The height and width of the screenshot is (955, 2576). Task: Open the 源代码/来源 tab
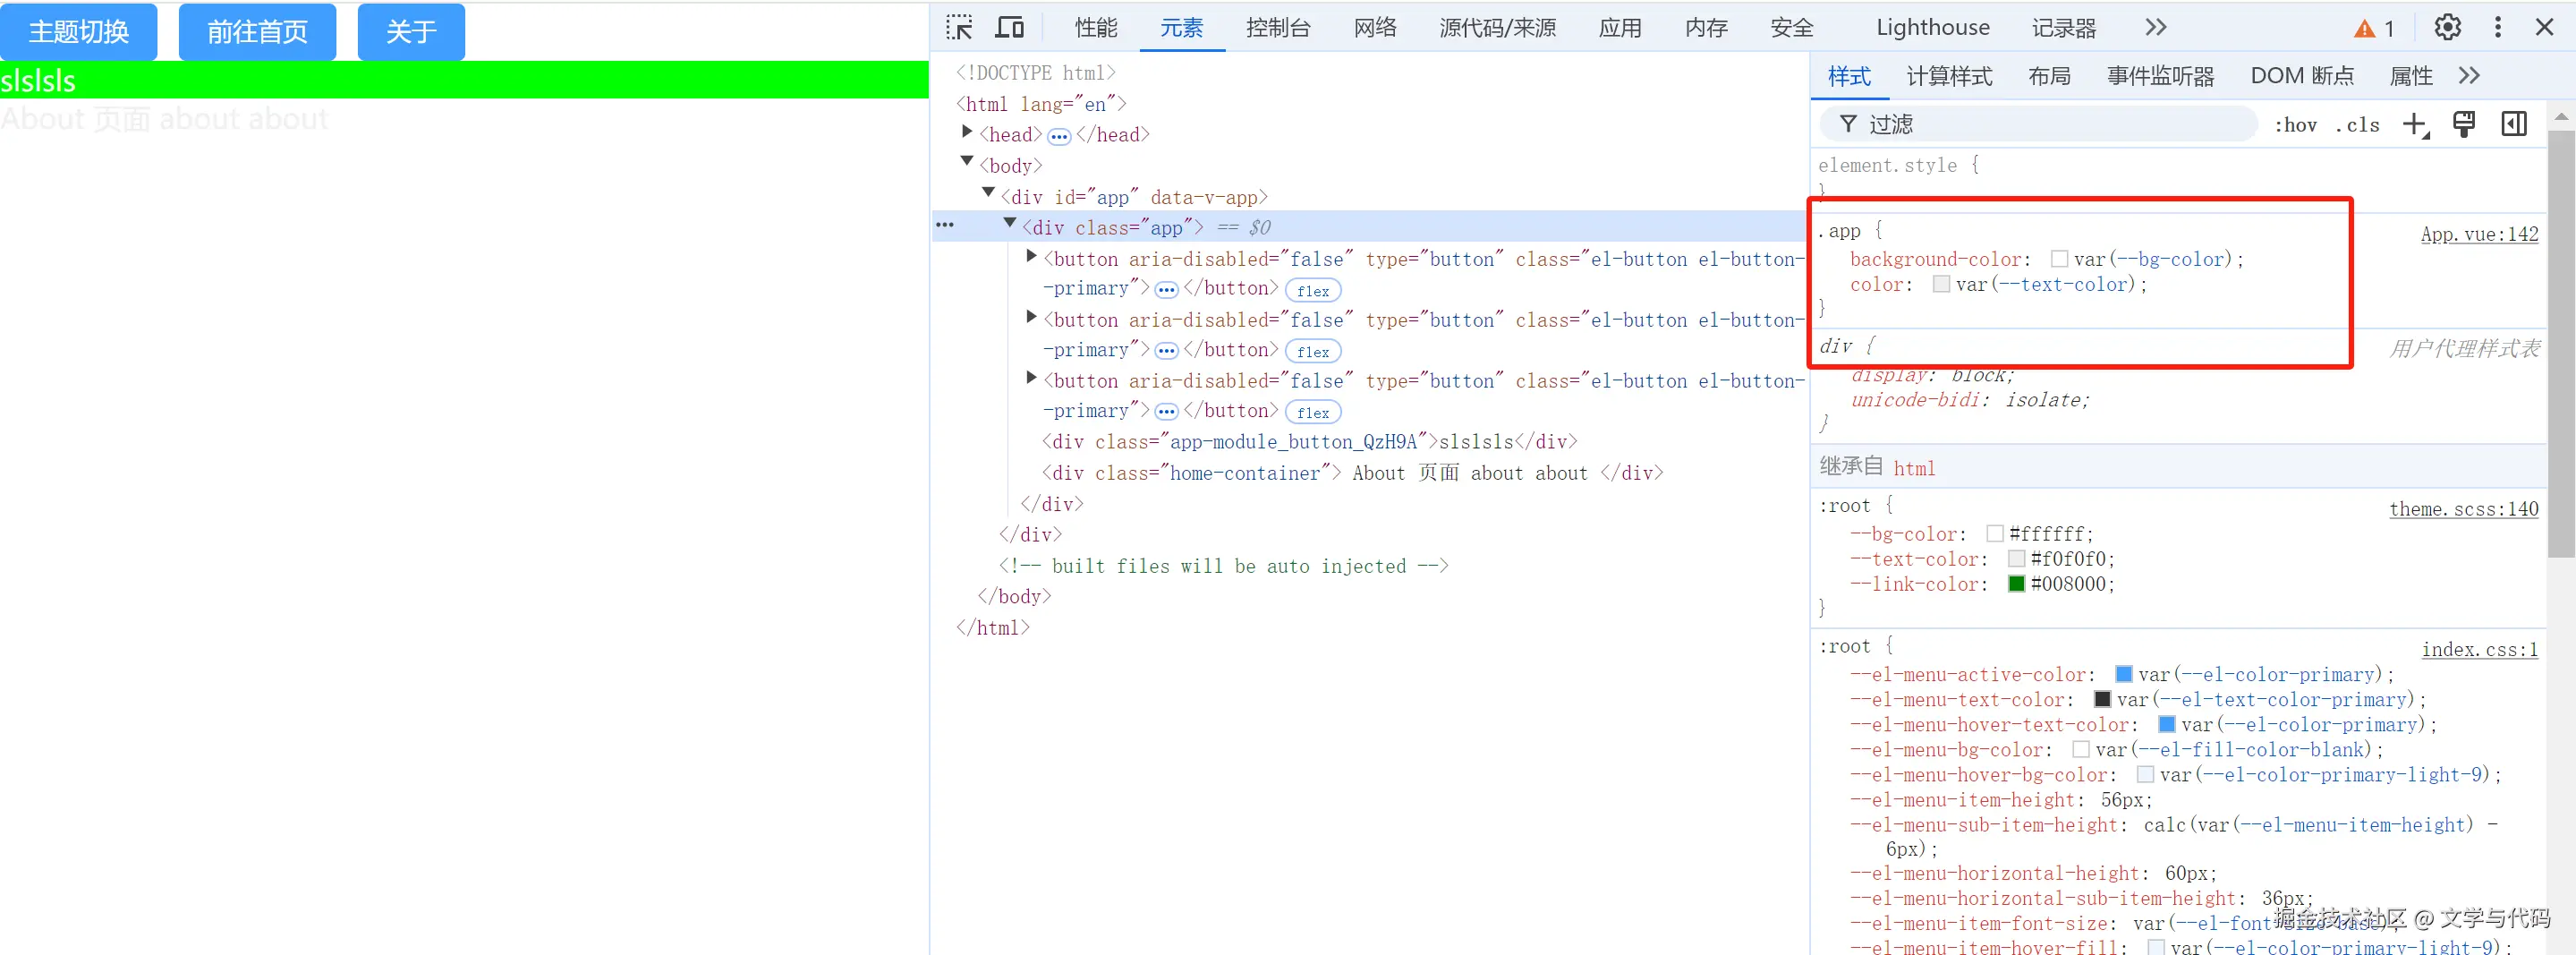[1497, 28]
